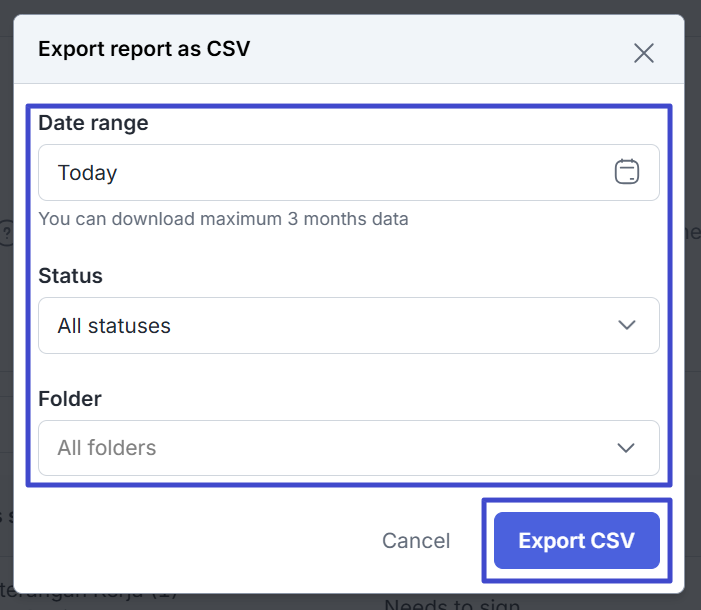This screenshot has height=610, width=701.
Task: Click the help question-mark icon behind dialog
Action: coord(7,233)
